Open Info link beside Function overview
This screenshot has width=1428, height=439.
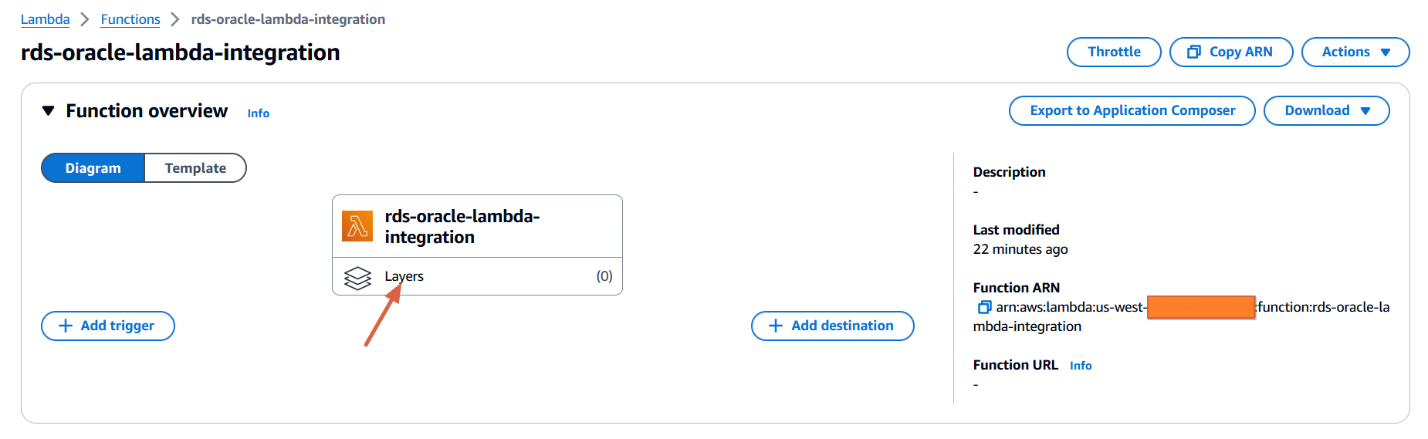click(x=258, y=113)
